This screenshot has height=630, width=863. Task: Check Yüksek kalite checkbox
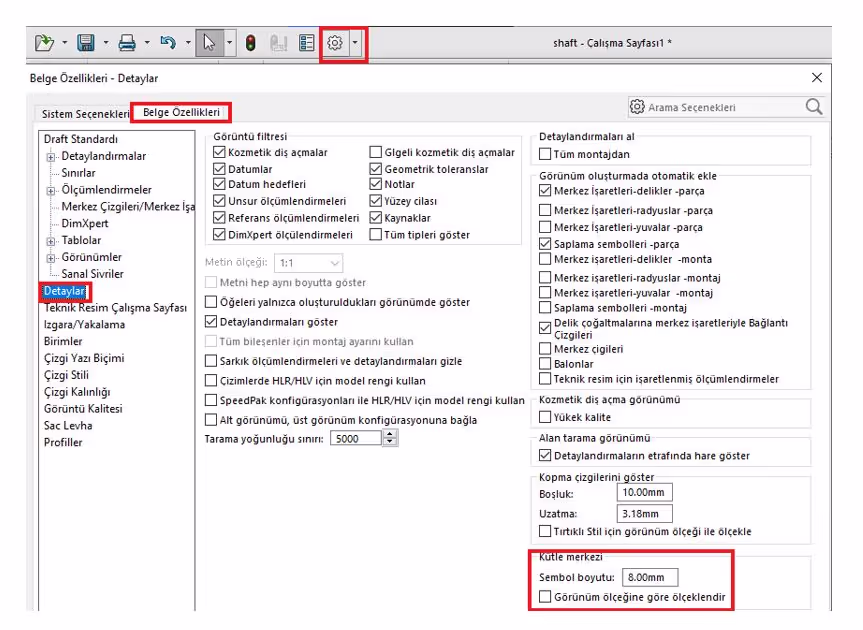[545, 417]
